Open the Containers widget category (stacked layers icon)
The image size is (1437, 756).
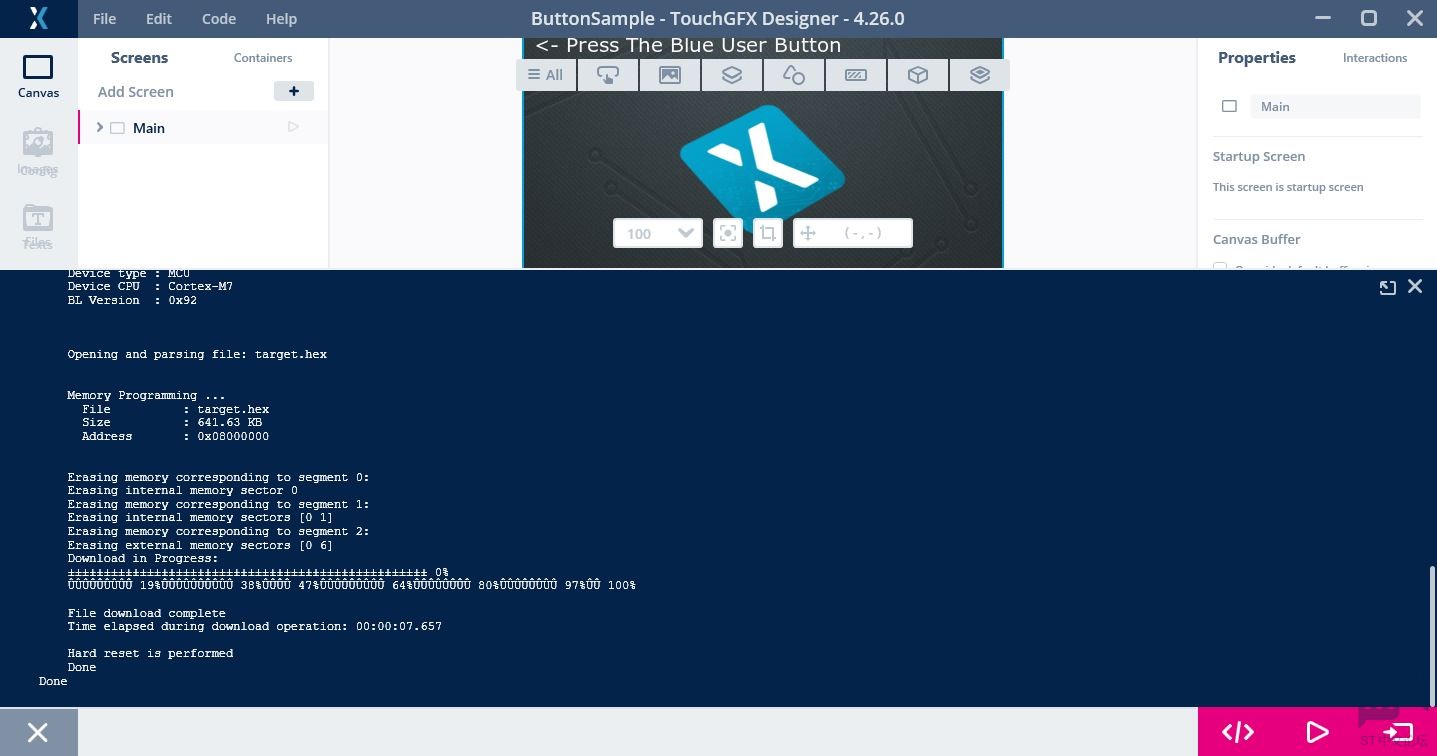pyautogui.click(x=731, y=75)
